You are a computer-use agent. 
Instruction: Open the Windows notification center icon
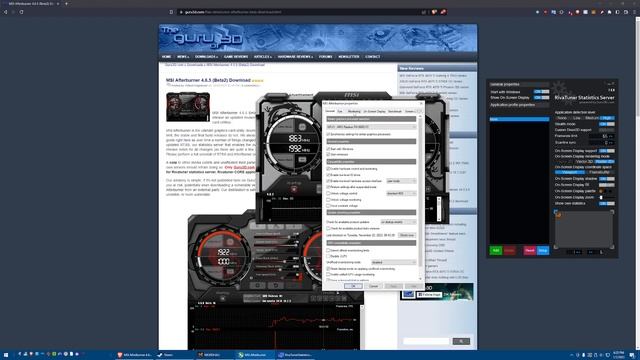pos(632,355)
